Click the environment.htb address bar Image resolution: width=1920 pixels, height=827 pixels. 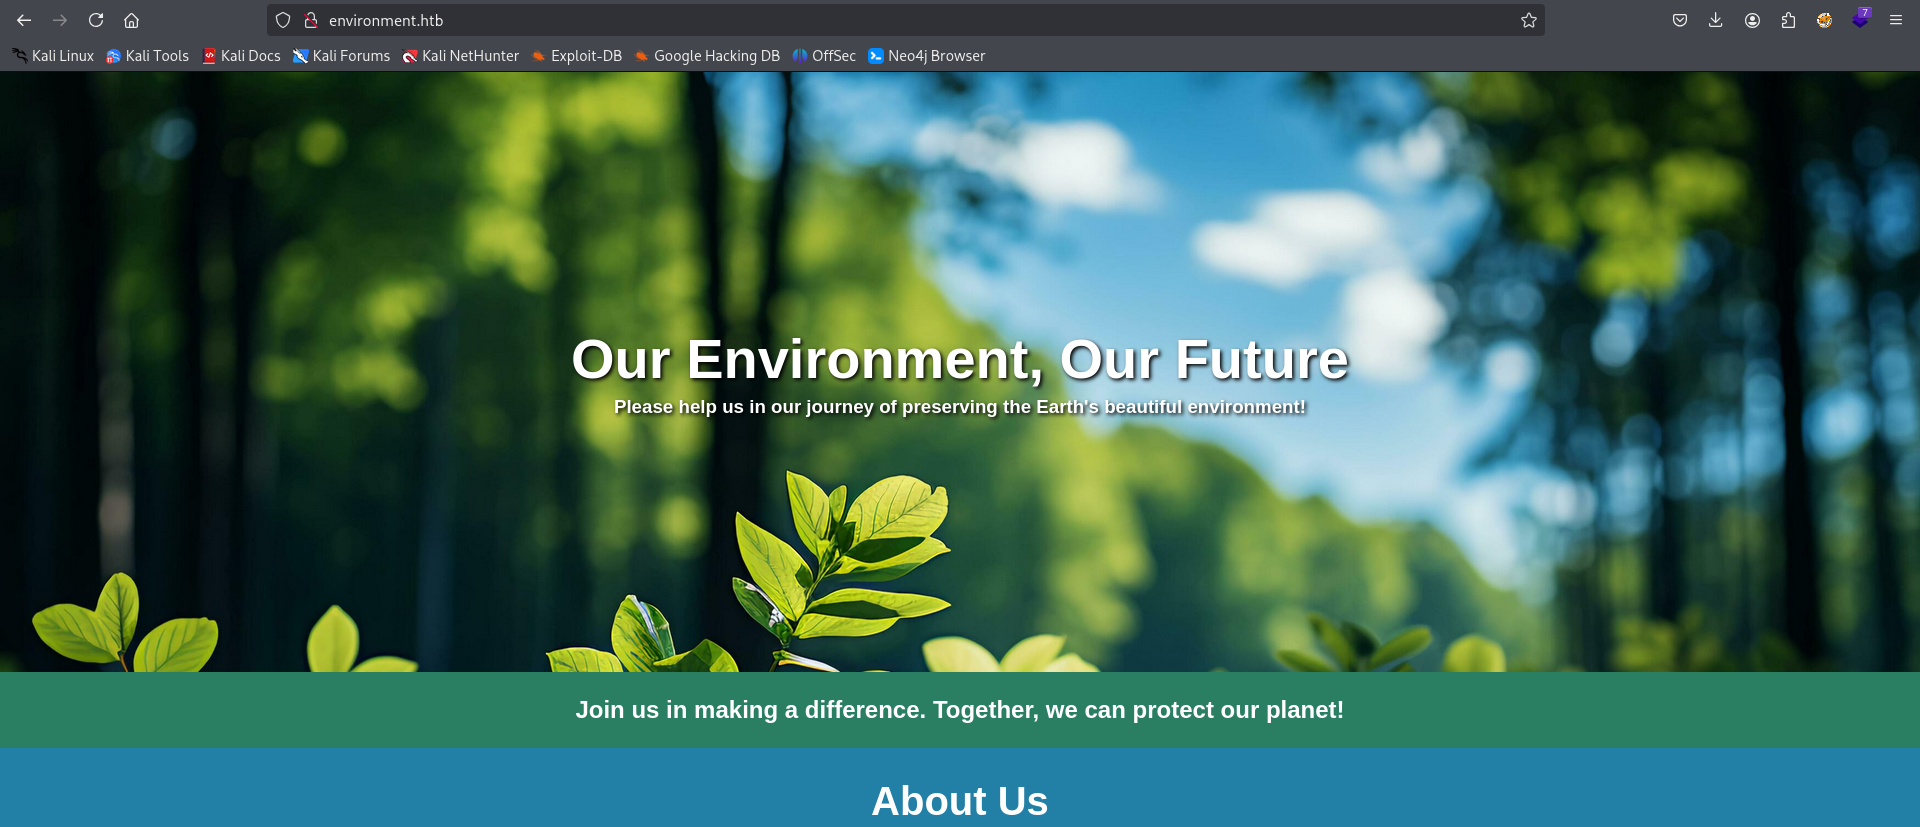click(900, 20)
